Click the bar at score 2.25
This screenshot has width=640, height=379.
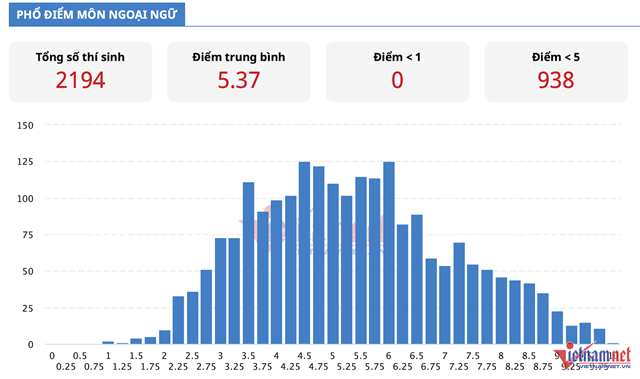178,320
